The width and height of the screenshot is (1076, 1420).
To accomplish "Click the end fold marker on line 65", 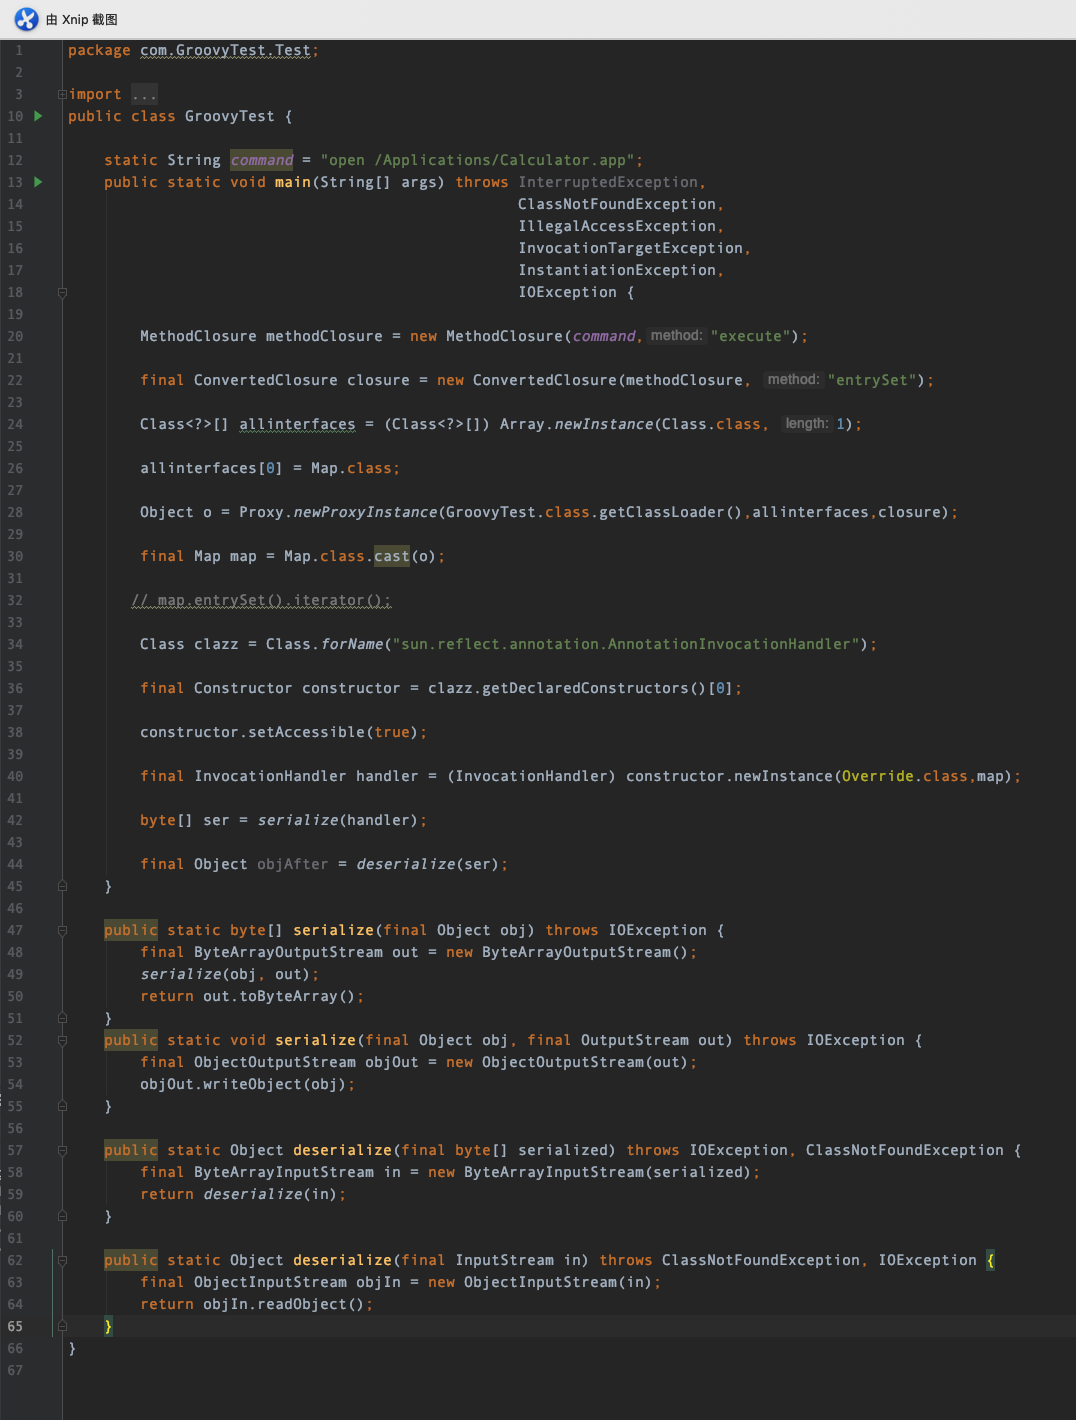I will point(62,1326).
